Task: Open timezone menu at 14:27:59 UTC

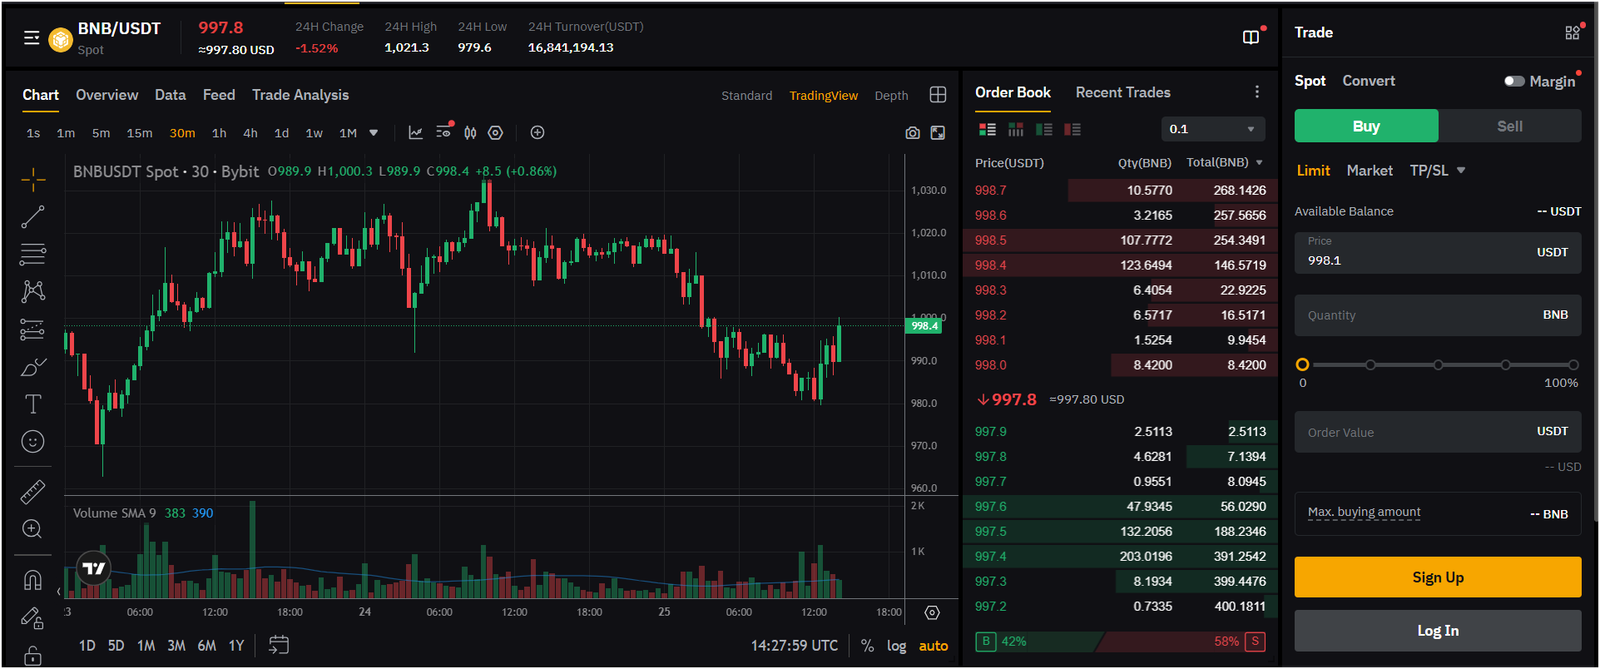Action: point(794,646)
